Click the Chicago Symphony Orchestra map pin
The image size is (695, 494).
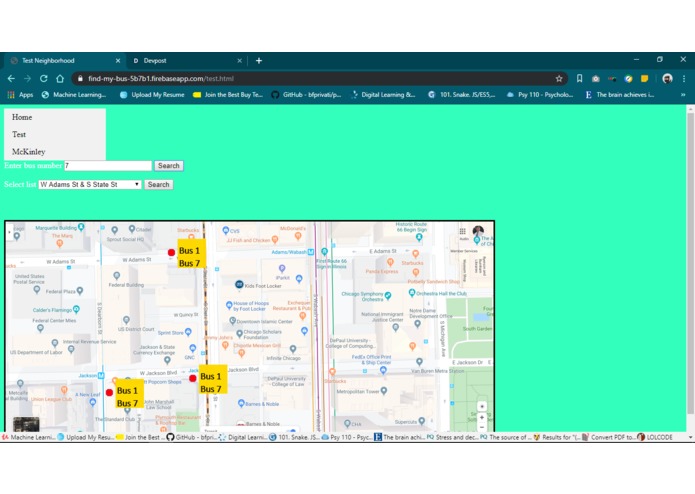[388, 295]
